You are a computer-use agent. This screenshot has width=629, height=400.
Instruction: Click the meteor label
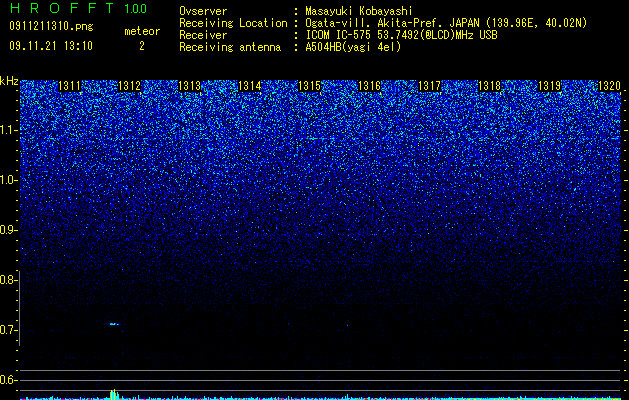point(142,31)
